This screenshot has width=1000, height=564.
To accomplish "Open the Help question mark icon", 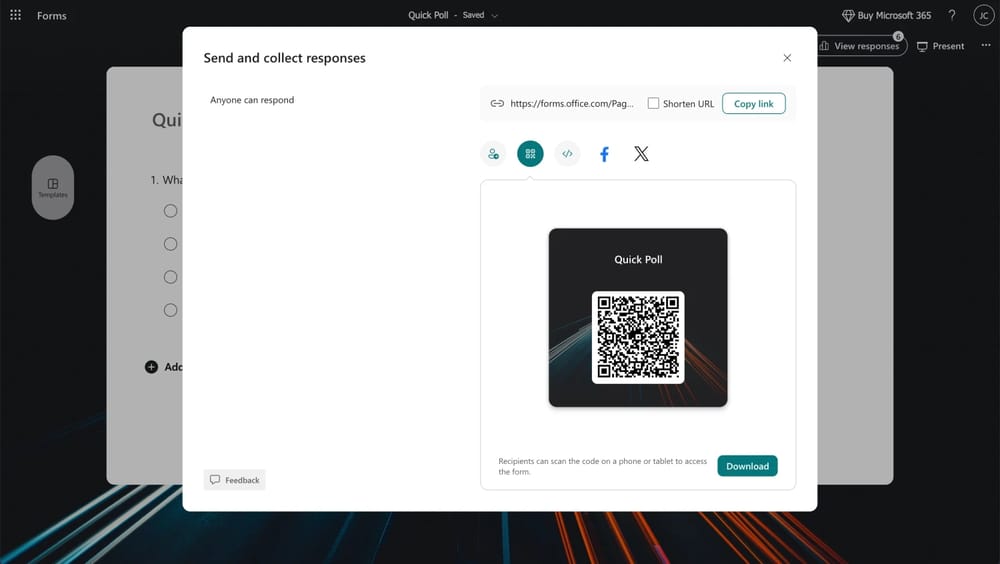I will [952, 15].
